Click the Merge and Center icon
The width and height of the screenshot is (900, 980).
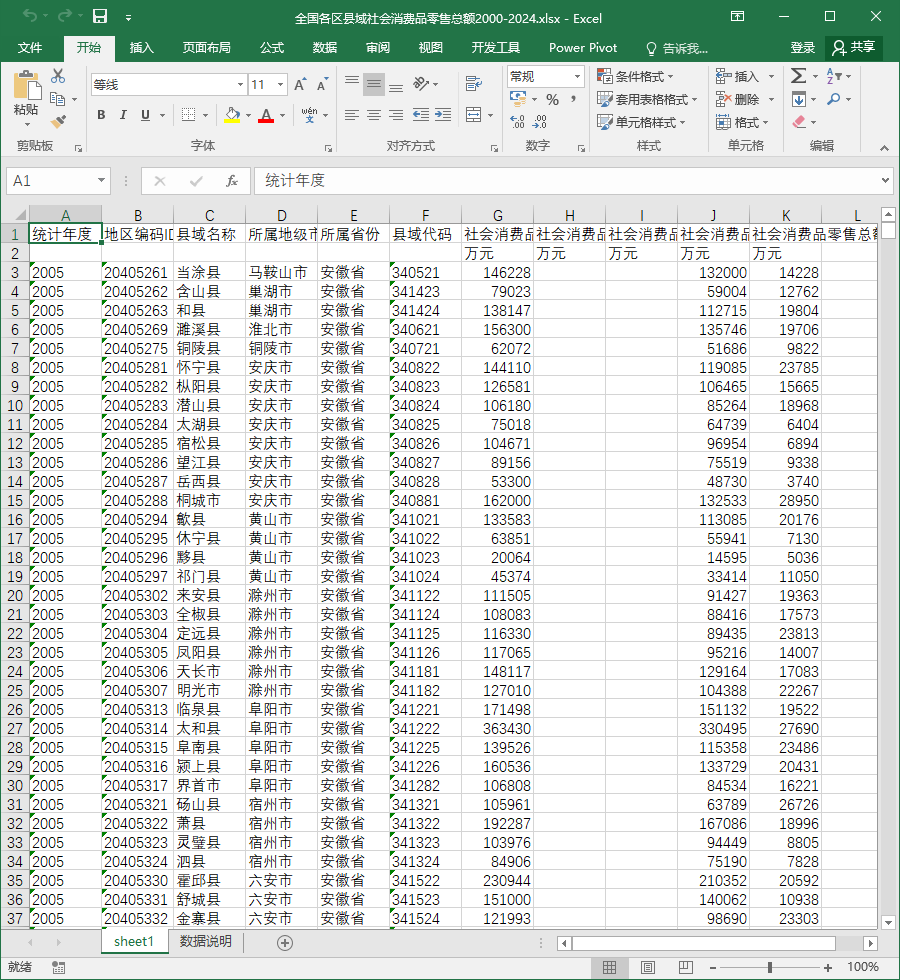click(x=474, y=114)
